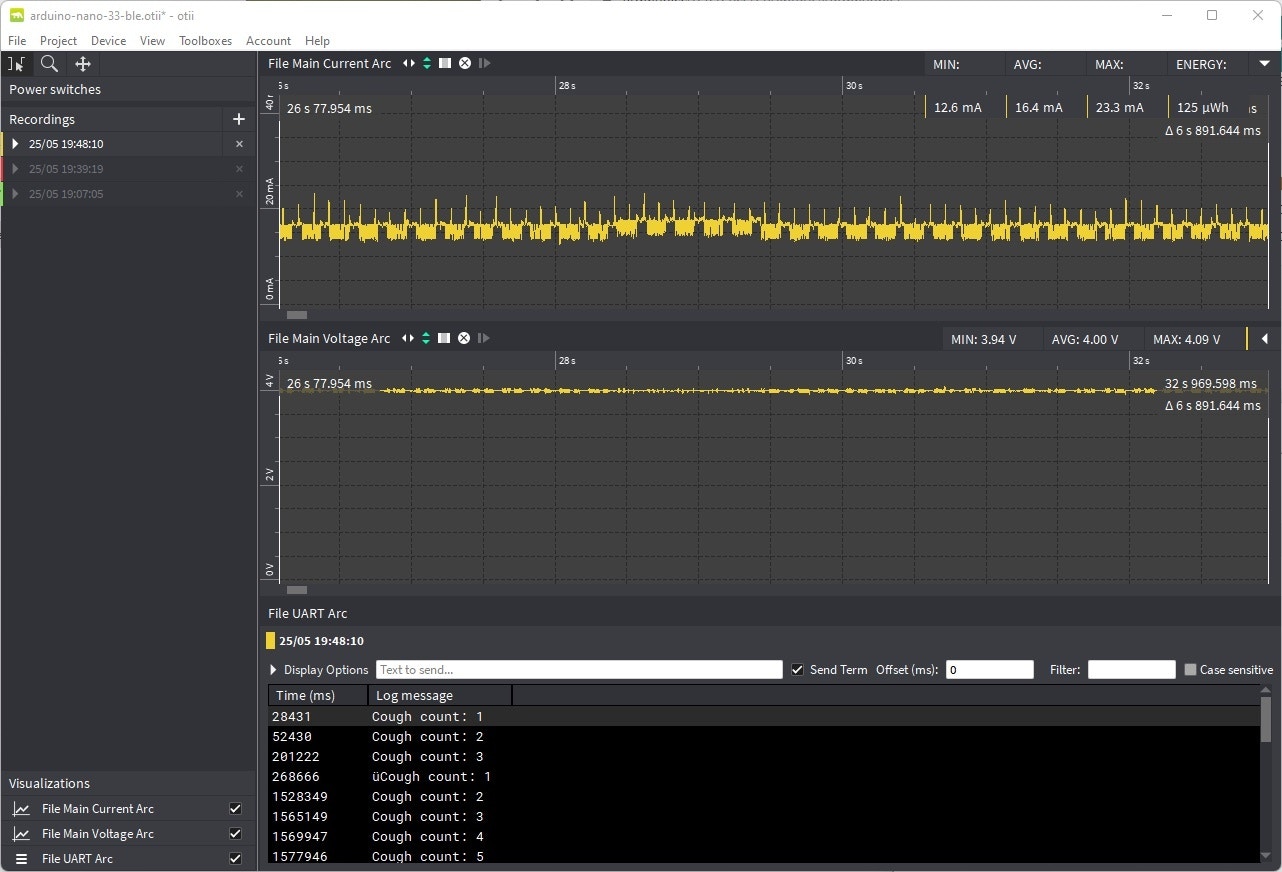The width and height of the screenshot is (1282, 872).
Task: Select the cursor selection tool
Action: pyautogui.click(x=17, y=64)
